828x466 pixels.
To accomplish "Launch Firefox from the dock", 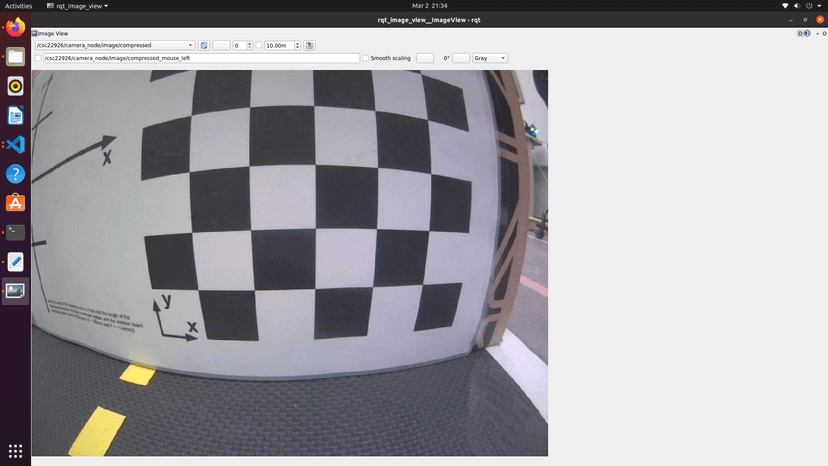I will point(15,27).
